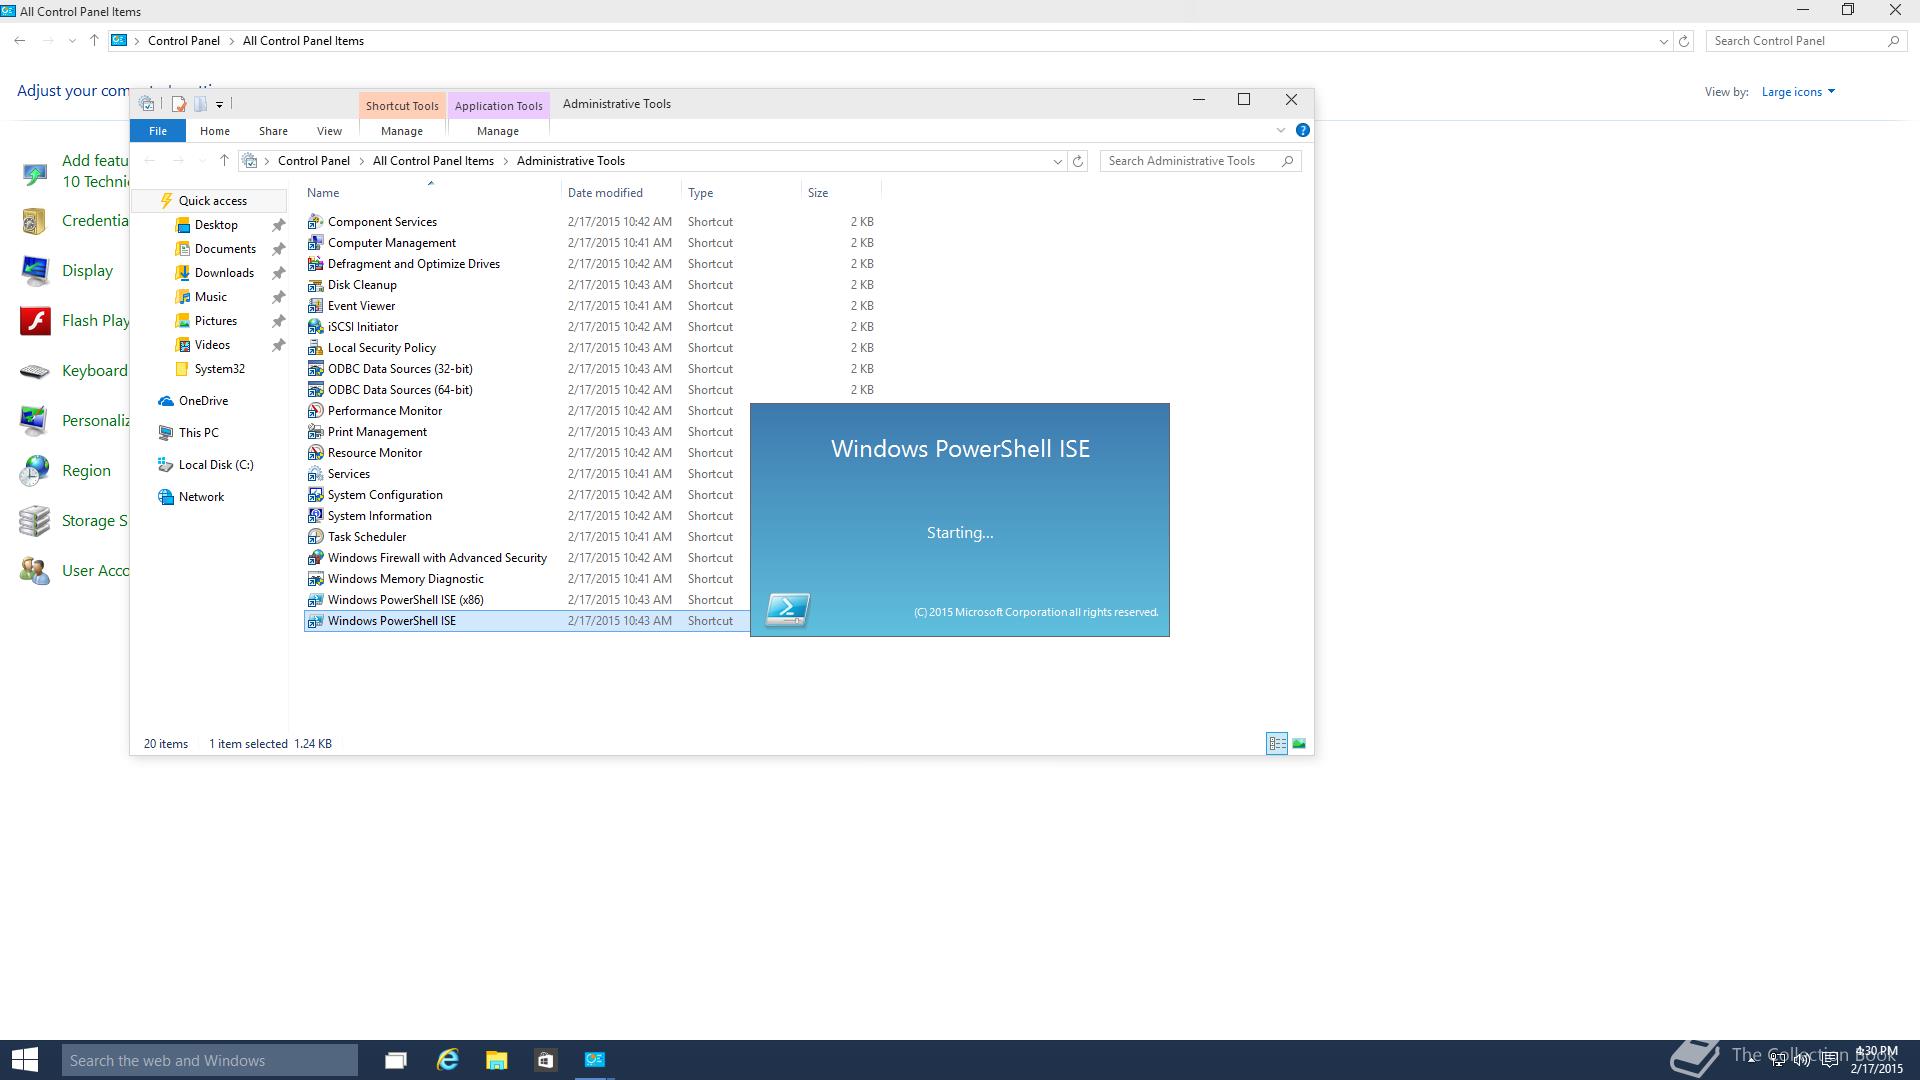Expand the ribbon with the chevron

tap(1281, 130)
